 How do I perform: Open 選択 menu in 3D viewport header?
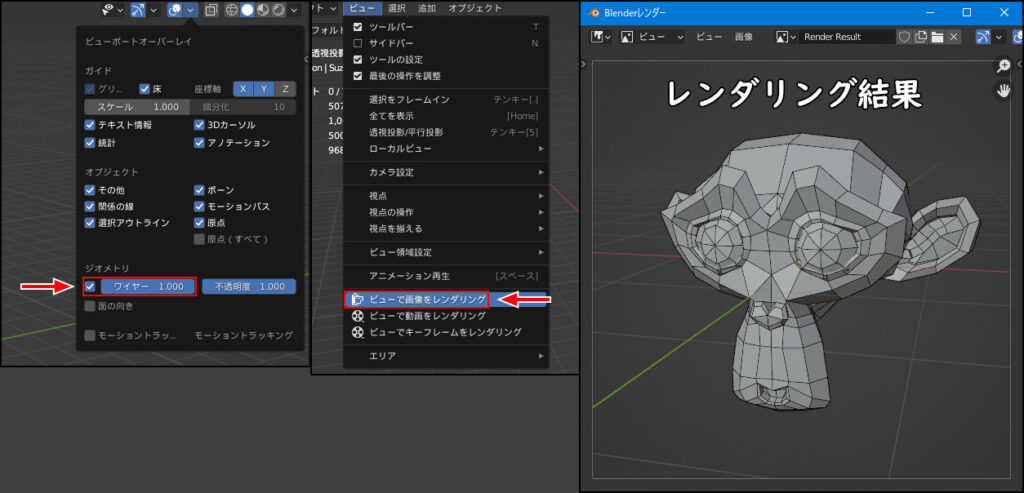pos(396,8)
